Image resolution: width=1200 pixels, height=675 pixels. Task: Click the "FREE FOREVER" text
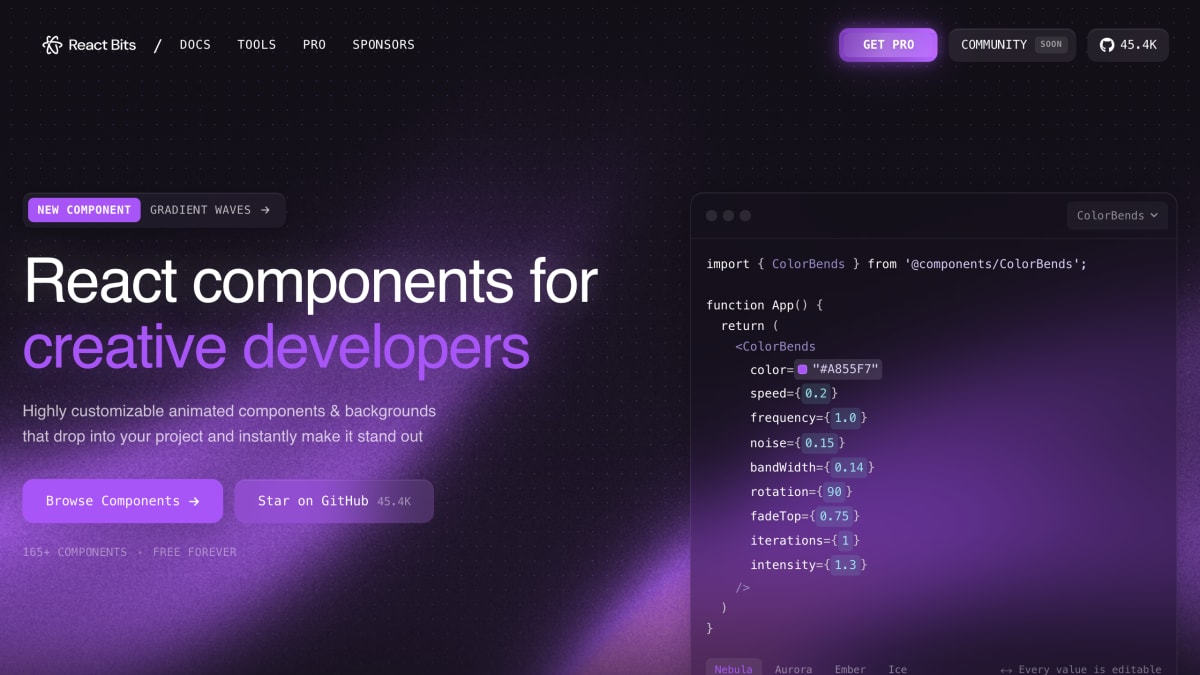point(195,552)
